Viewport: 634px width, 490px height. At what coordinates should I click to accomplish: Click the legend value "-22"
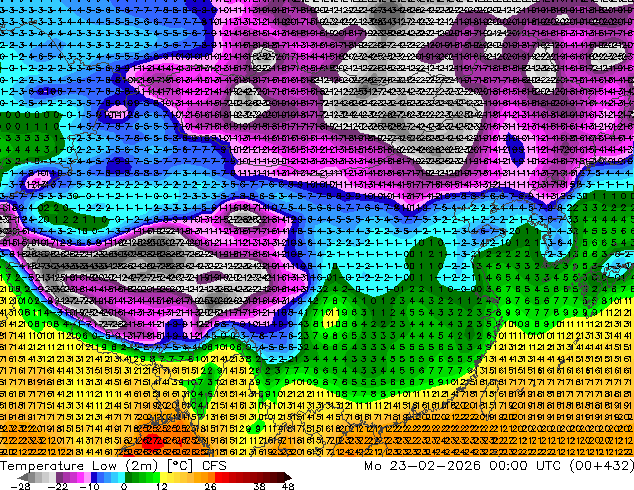coord(57,486)
